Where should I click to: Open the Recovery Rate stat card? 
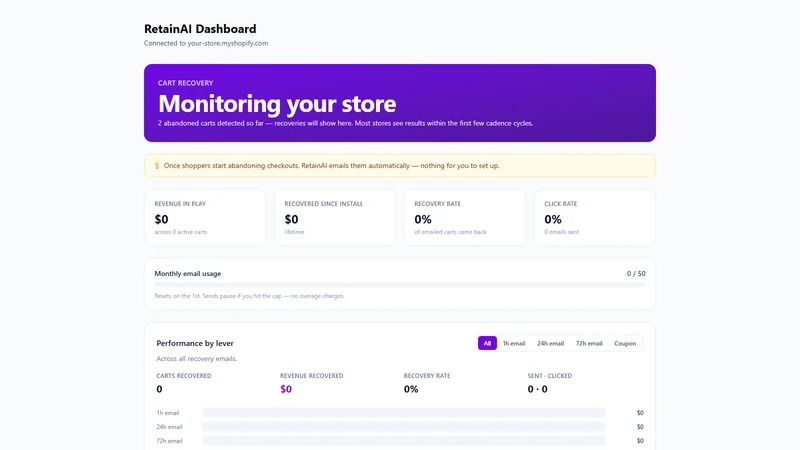pos(465,217)
